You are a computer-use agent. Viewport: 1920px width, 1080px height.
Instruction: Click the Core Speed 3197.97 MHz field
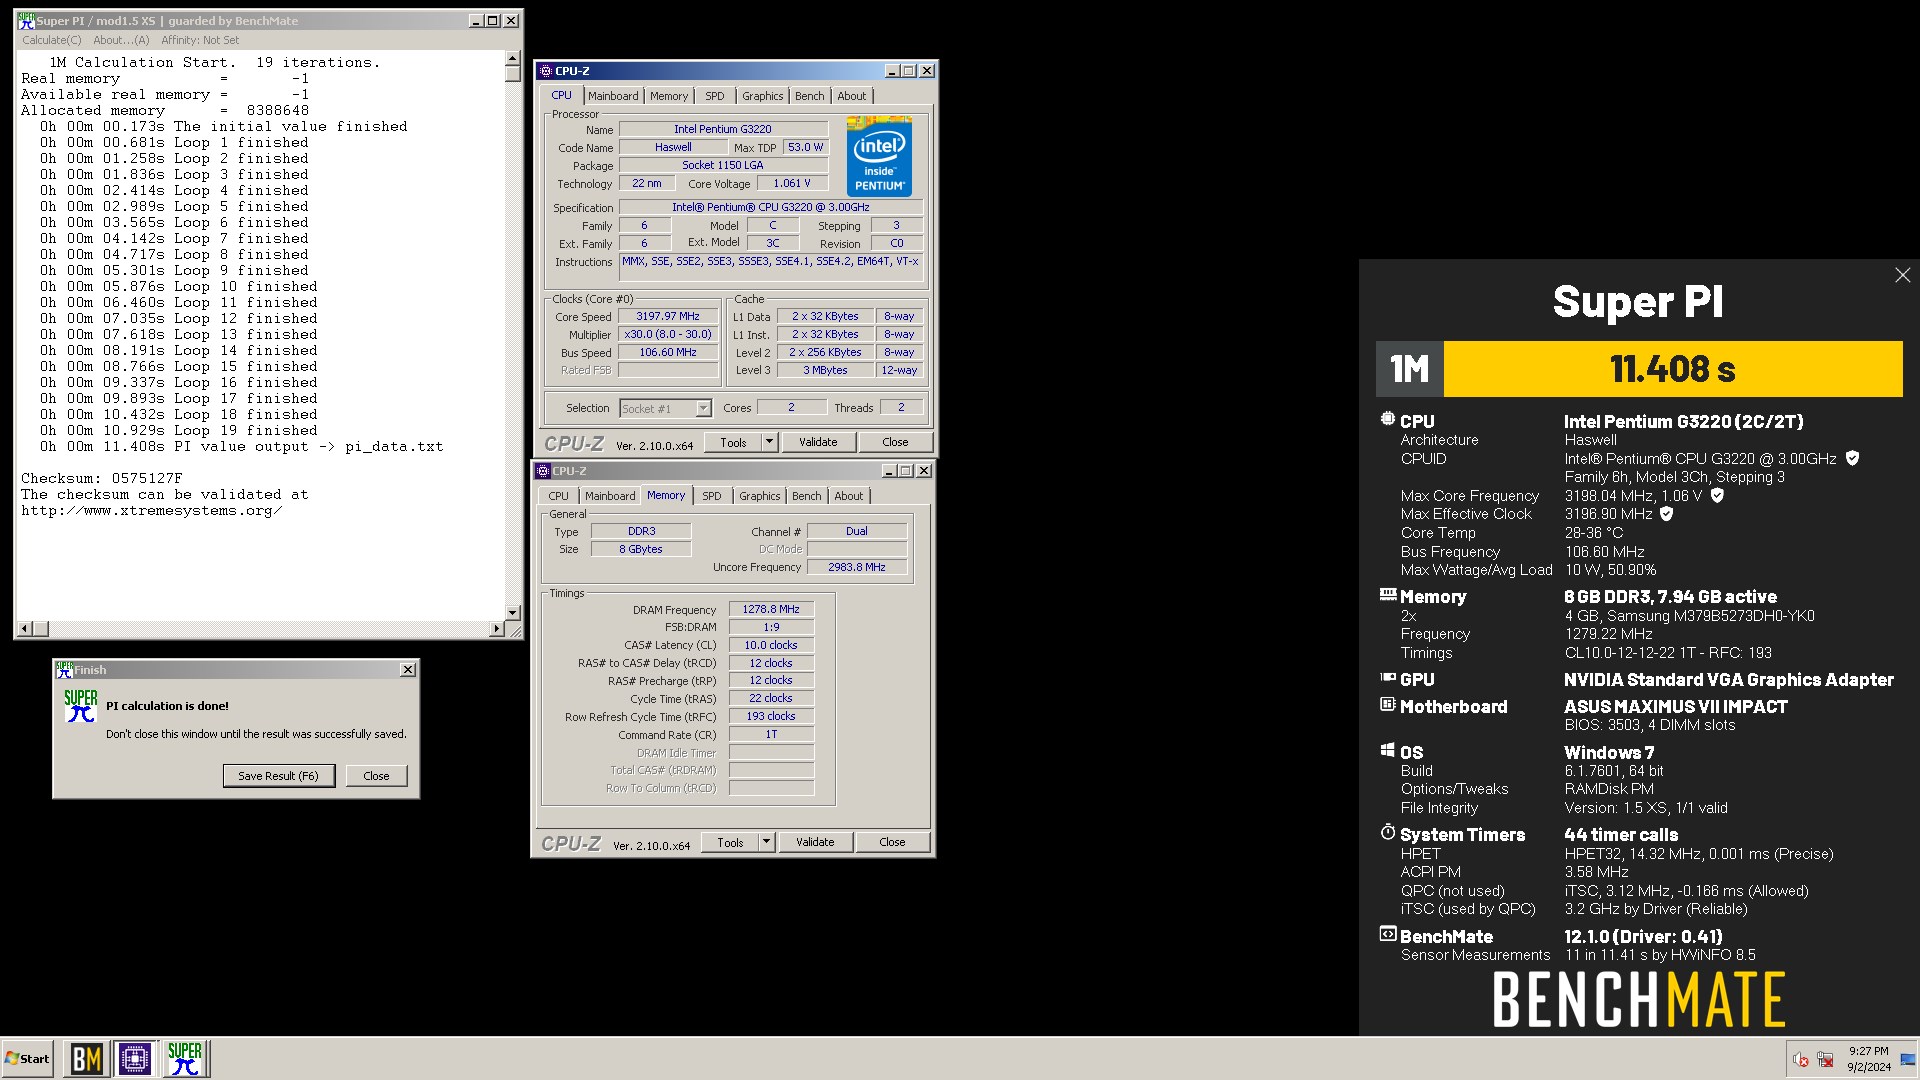coord(668,316)
